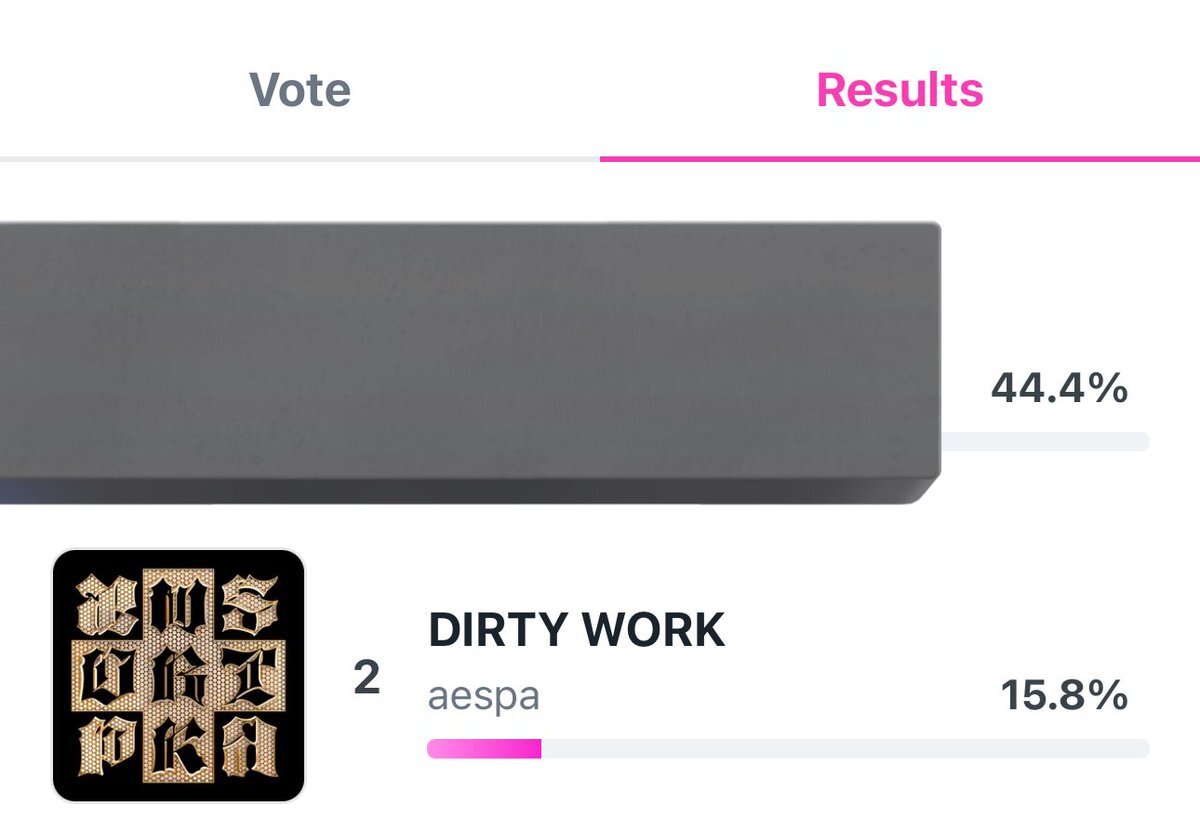Click the pink filled part of DIRTY WORK bar

point(484,748)
